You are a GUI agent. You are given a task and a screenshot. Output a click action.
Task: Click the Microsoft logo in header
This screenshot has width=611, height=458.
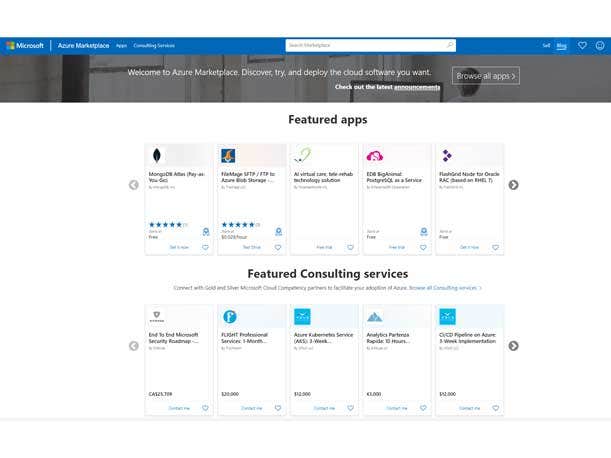point(25,45)
